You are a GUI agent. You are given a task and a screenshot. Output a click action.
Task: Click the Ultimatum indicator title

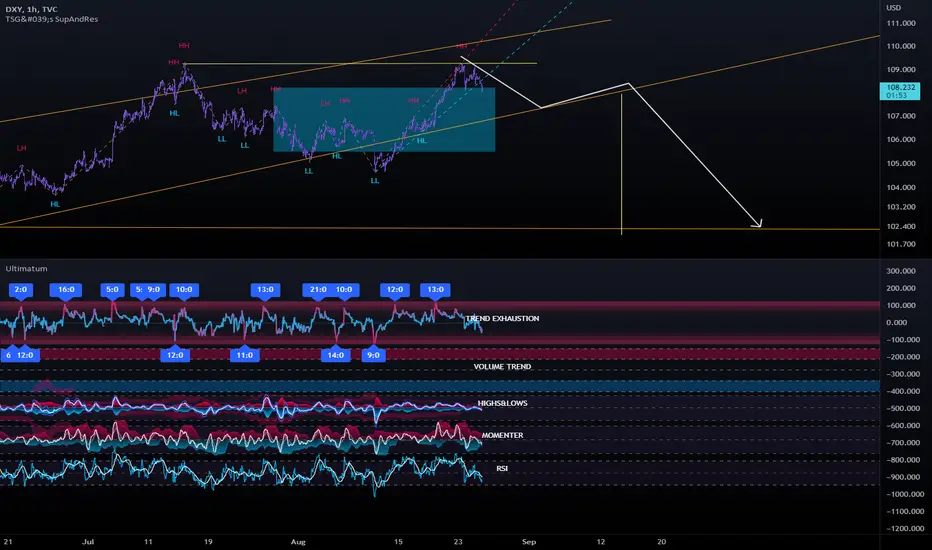click(x=26, y=268)
